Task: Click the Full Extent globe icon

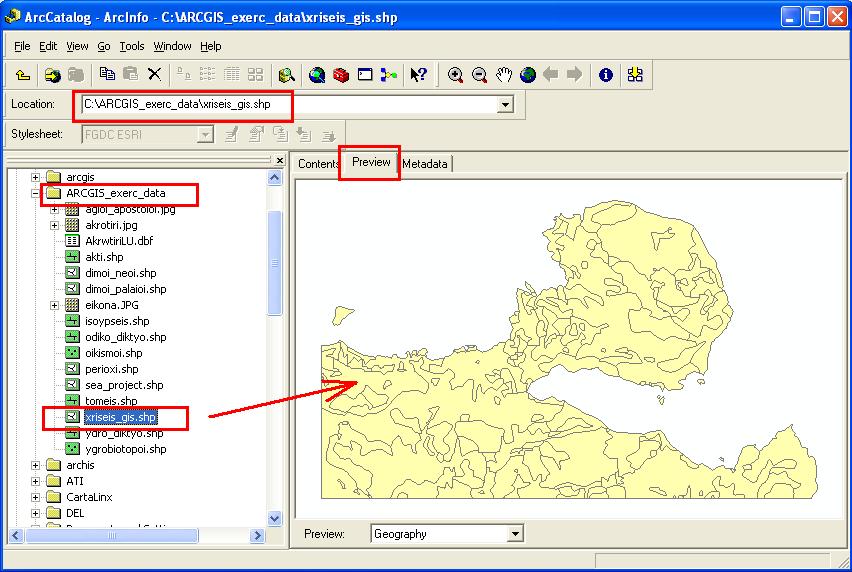Action: (x=528, y=74)
